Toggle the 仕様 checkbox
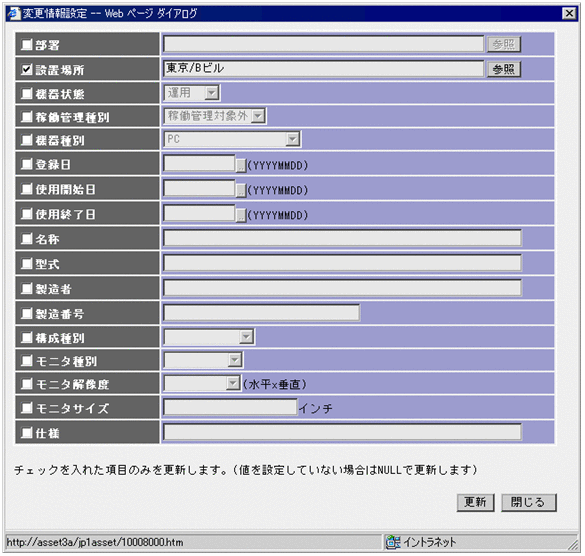 click(26, 432)
